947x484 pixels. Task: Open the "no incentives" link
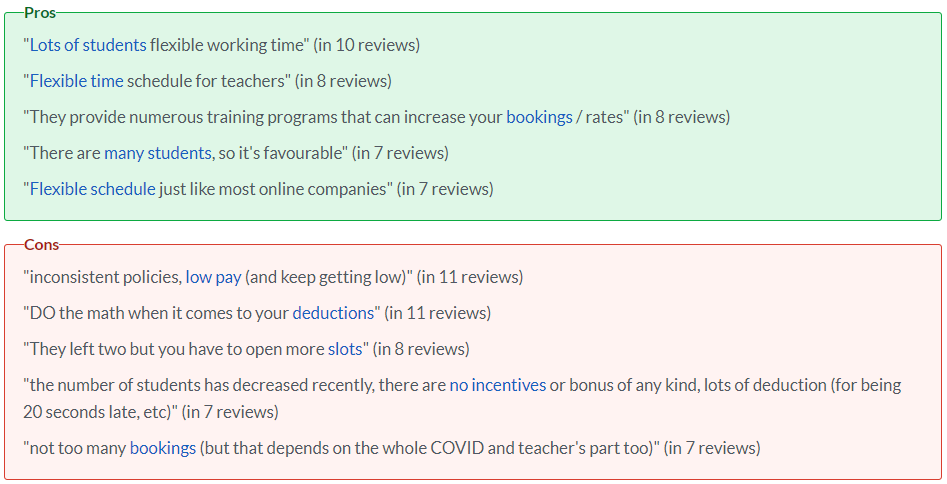click(497, 385)
